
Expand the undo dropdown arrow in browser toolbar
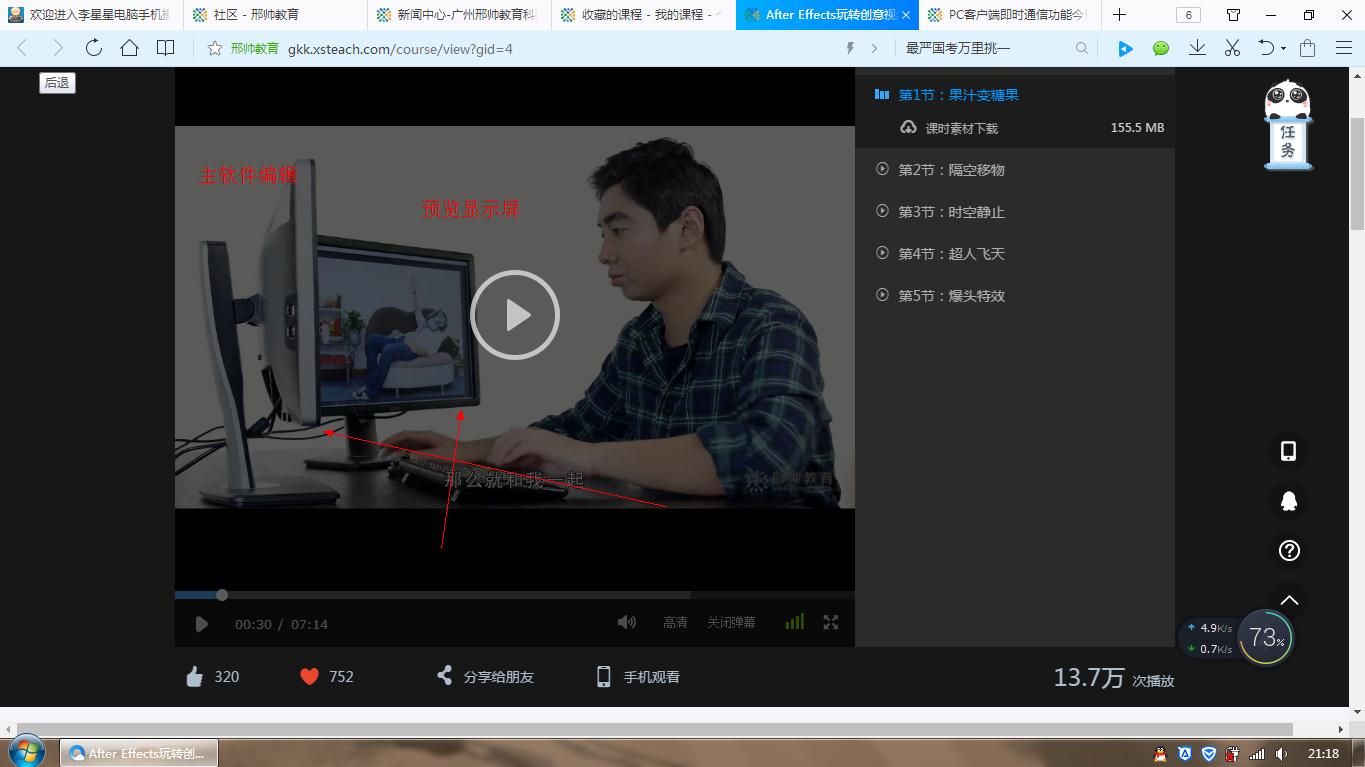click(1283, 49)
